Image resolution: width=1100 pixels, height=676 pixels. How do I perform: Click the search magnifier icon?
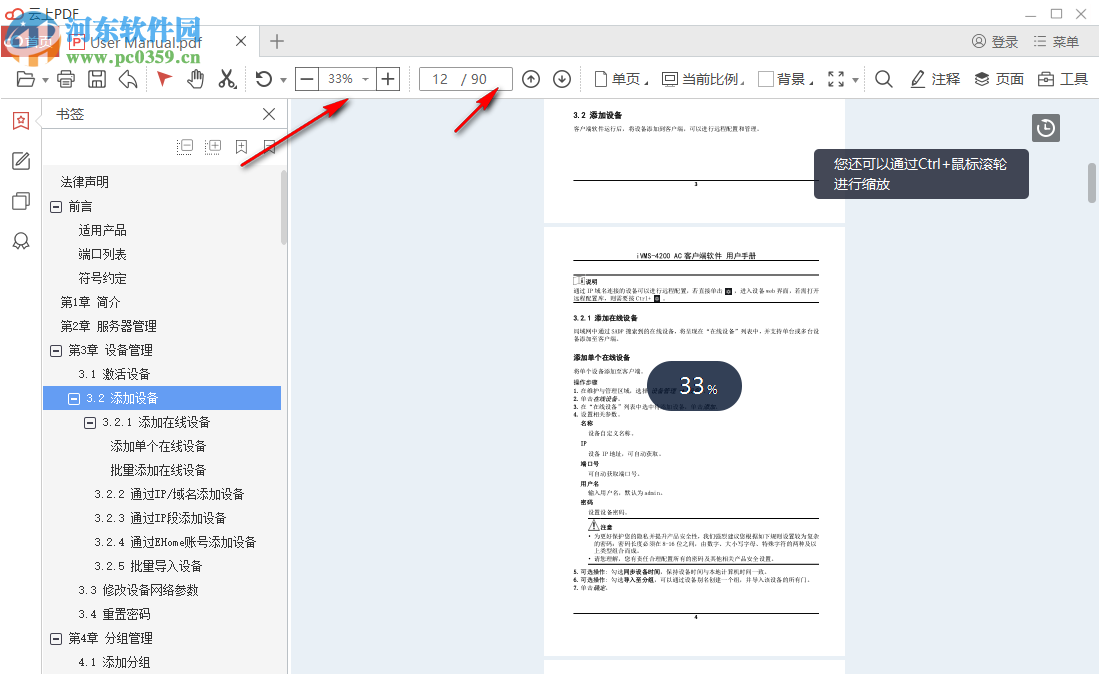(883, 78)
